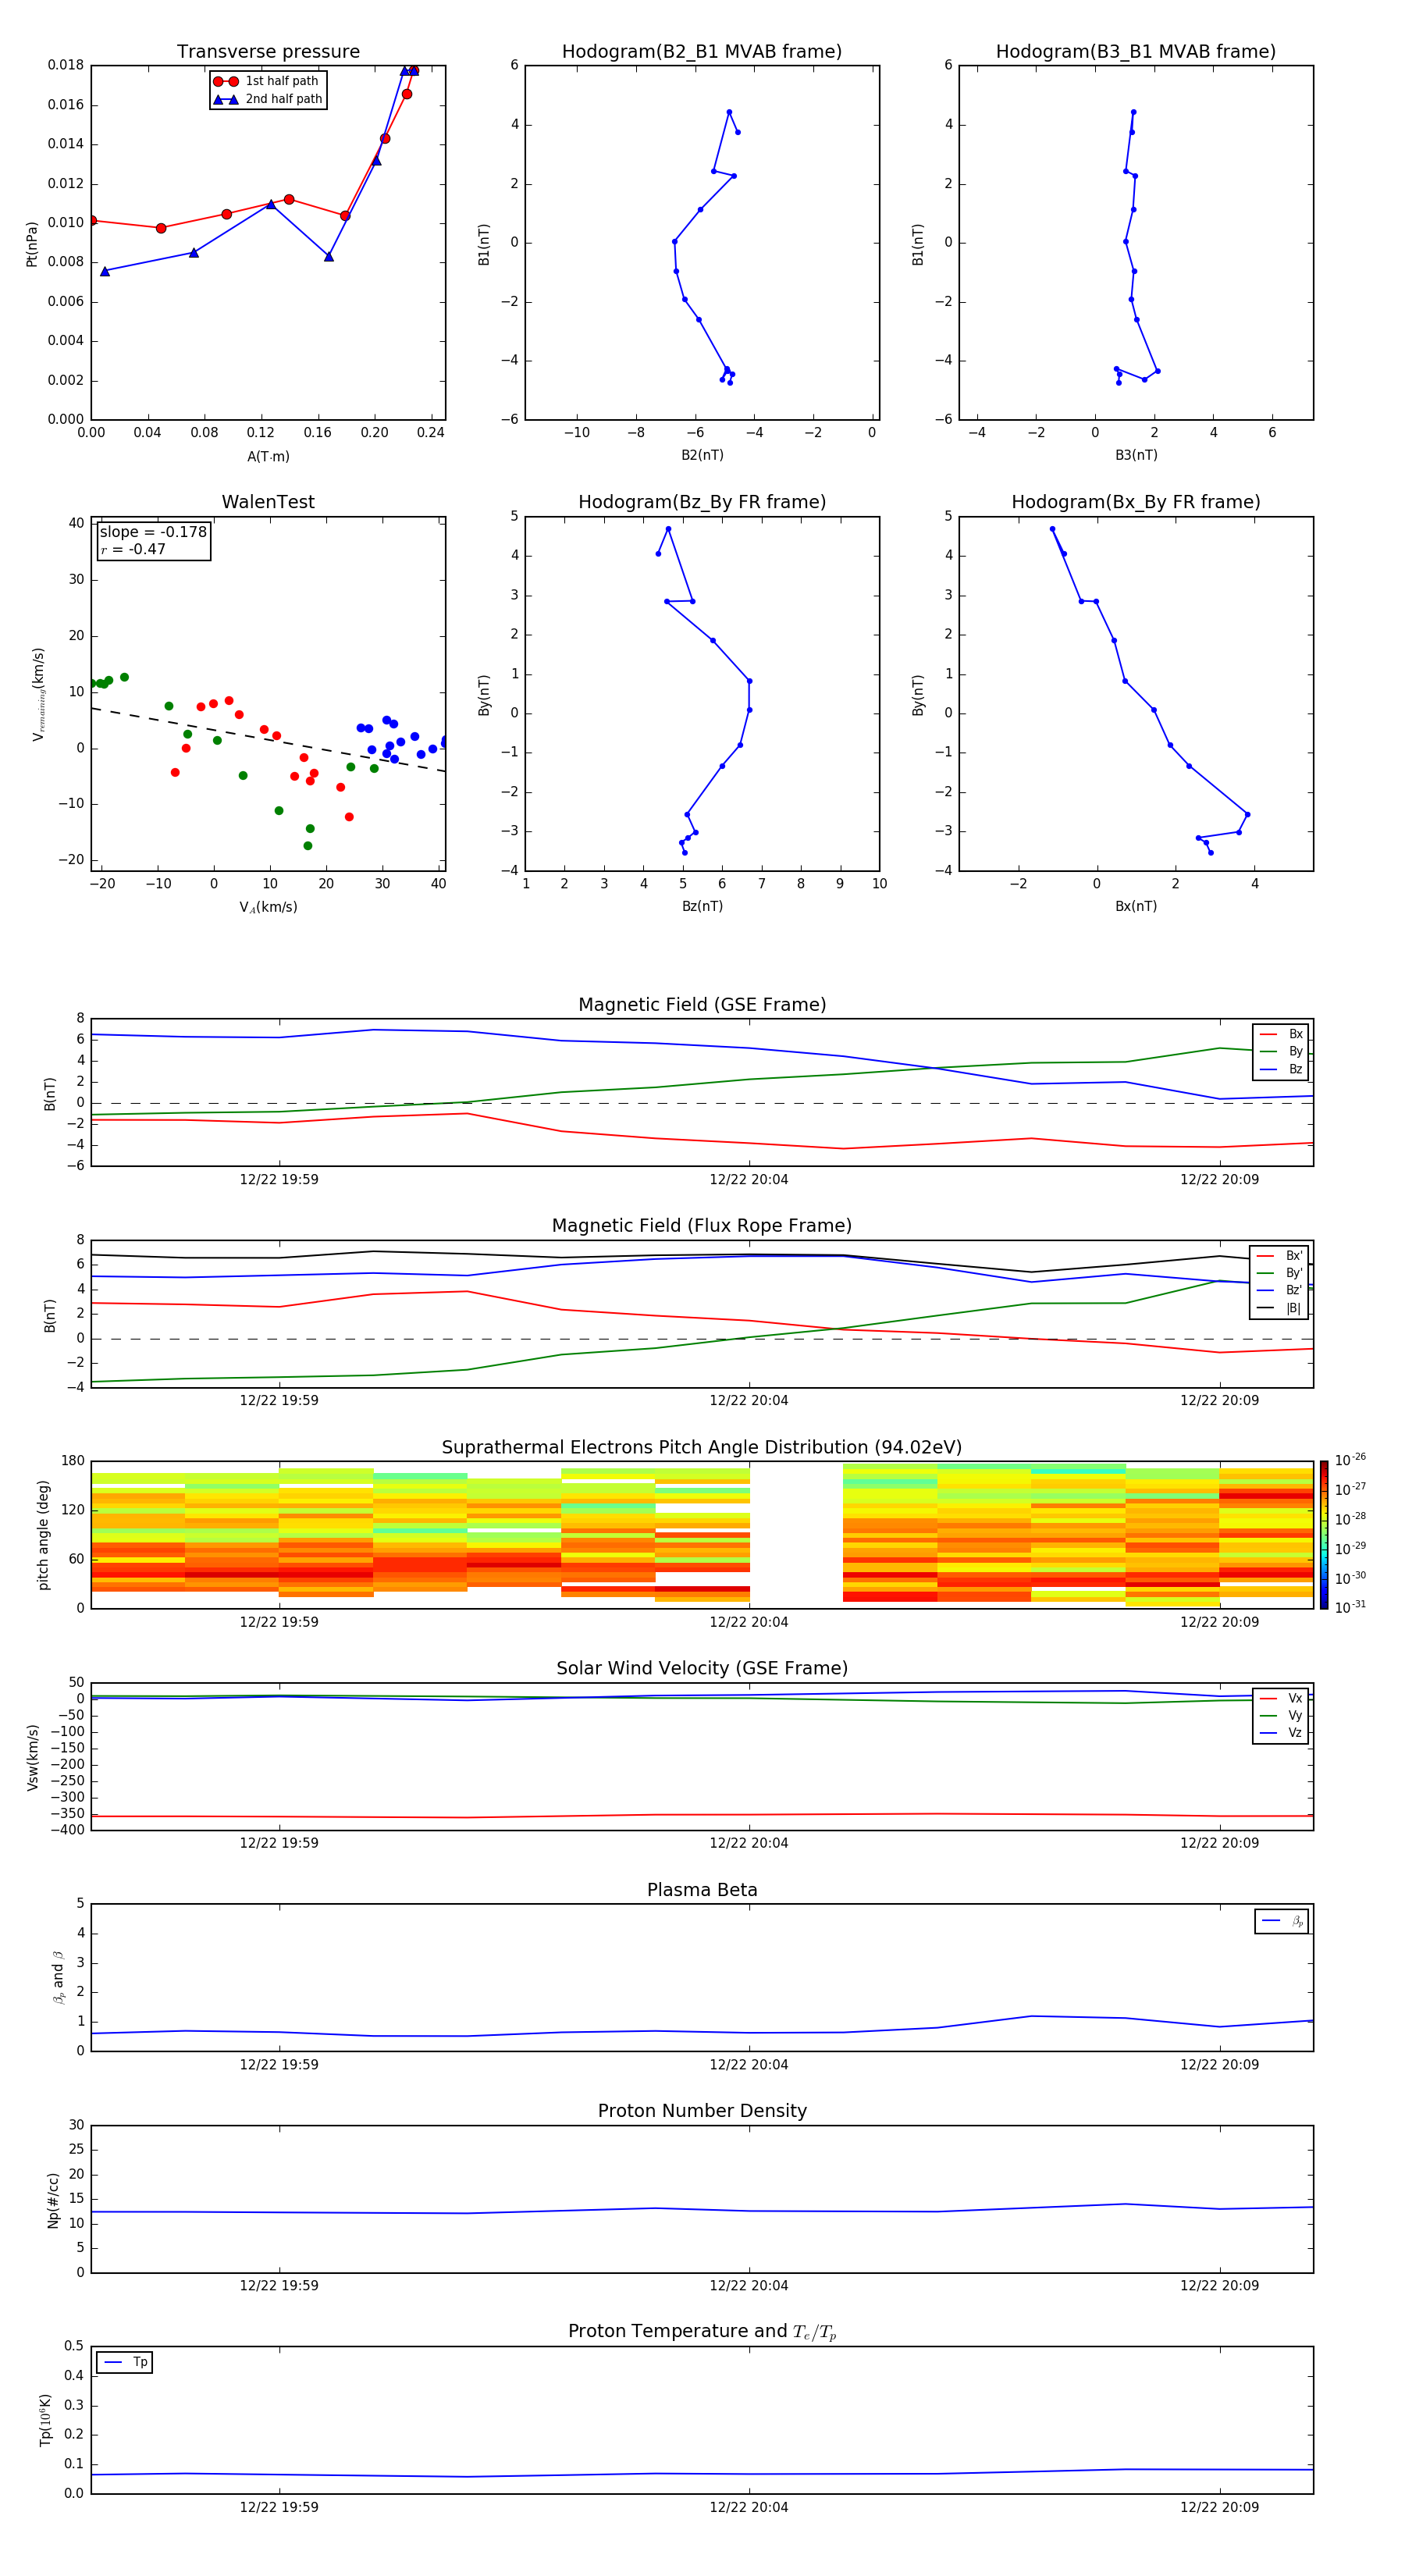The image size is (1405, 2576).
Task: Click the "A(T·m)" x-axis label
Action: click(x=268, y=457)
